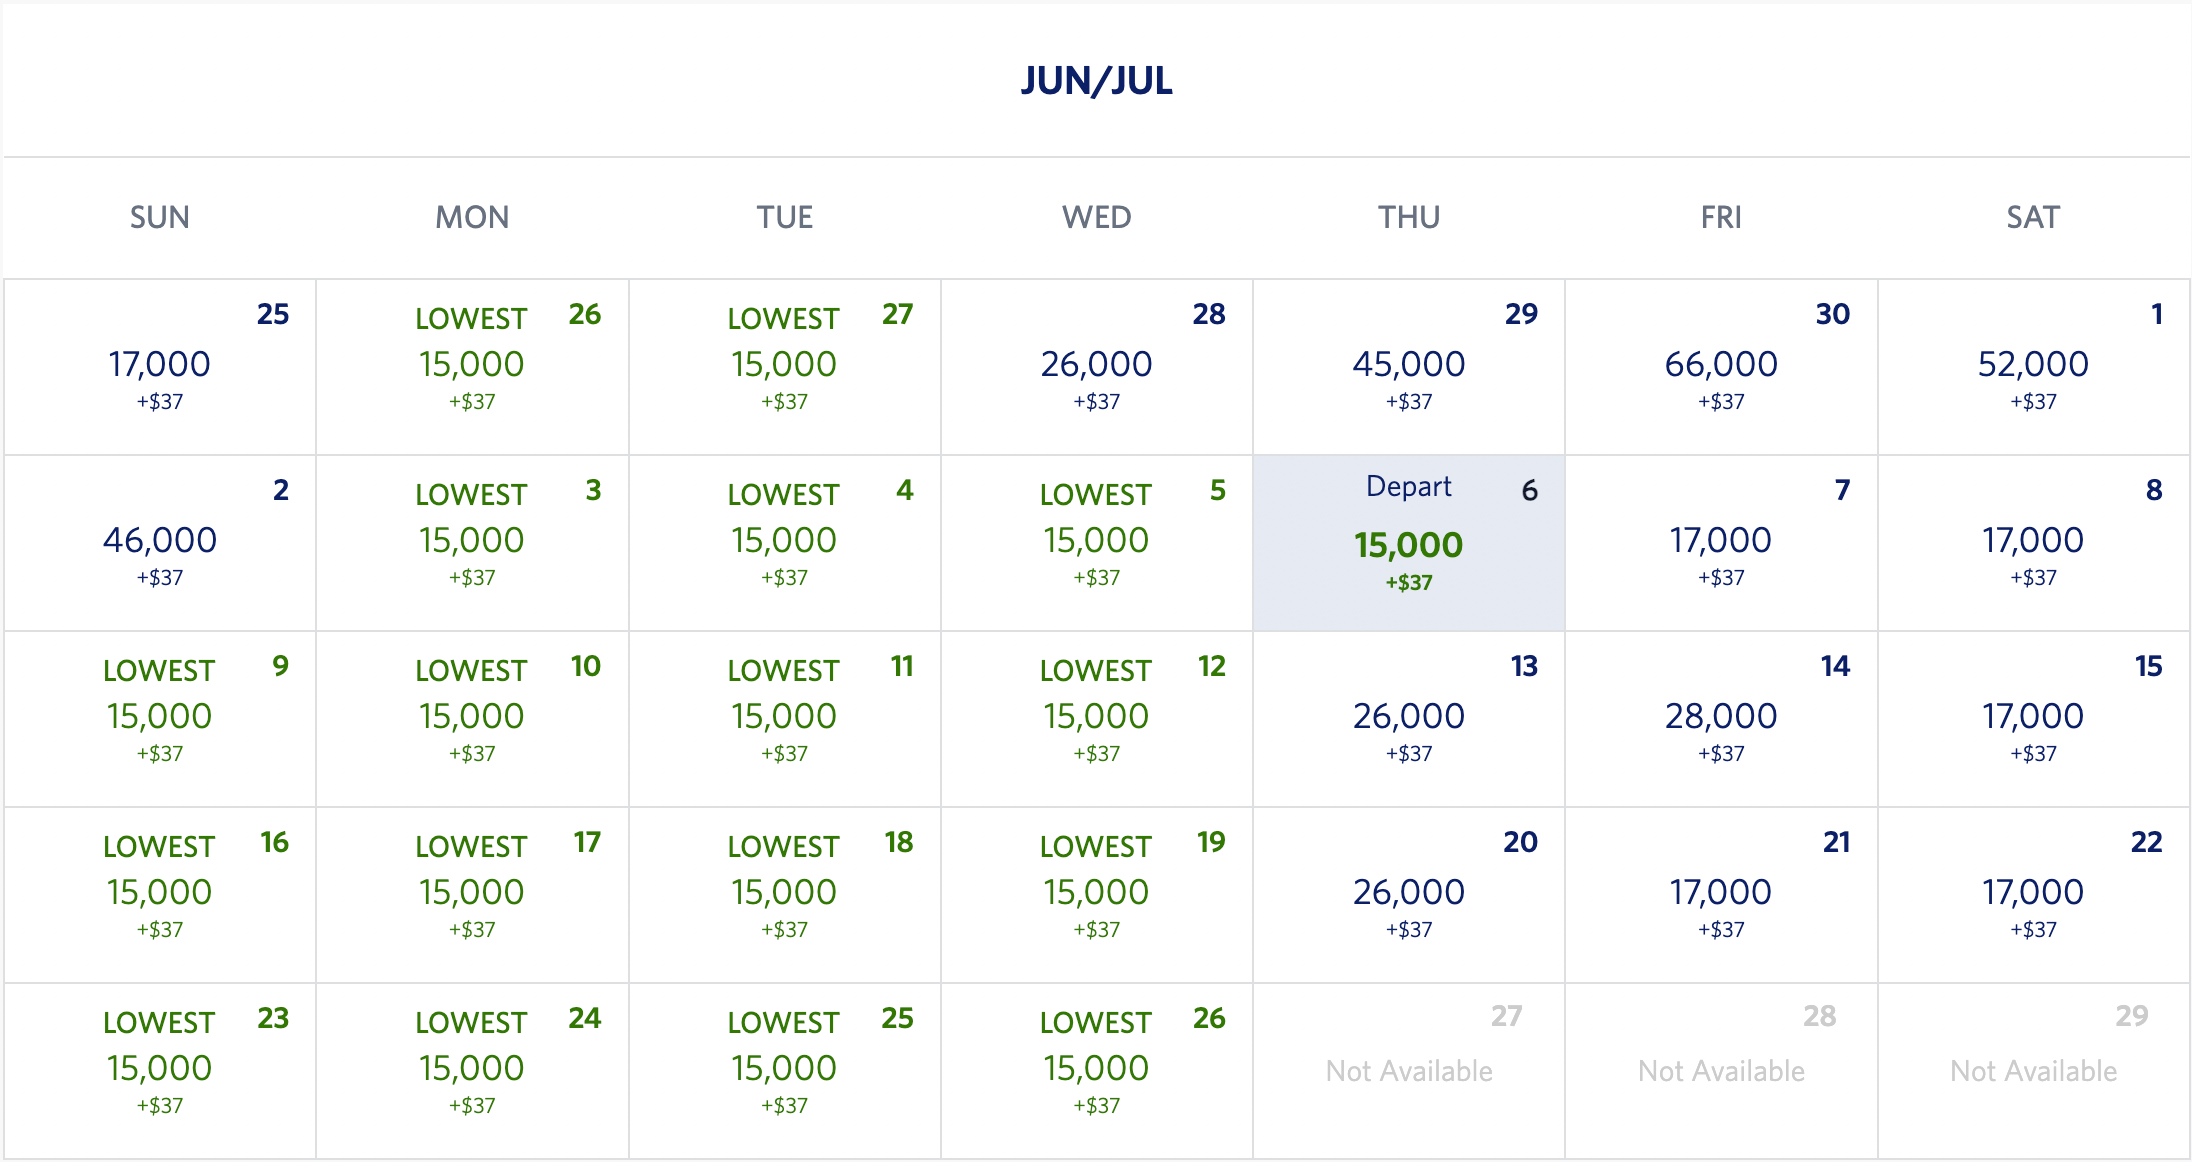The width and height of the screenshot is (2192, 1162).
Task: Select Wednesday the 12th lowest fare
Action: point(1096,718)
